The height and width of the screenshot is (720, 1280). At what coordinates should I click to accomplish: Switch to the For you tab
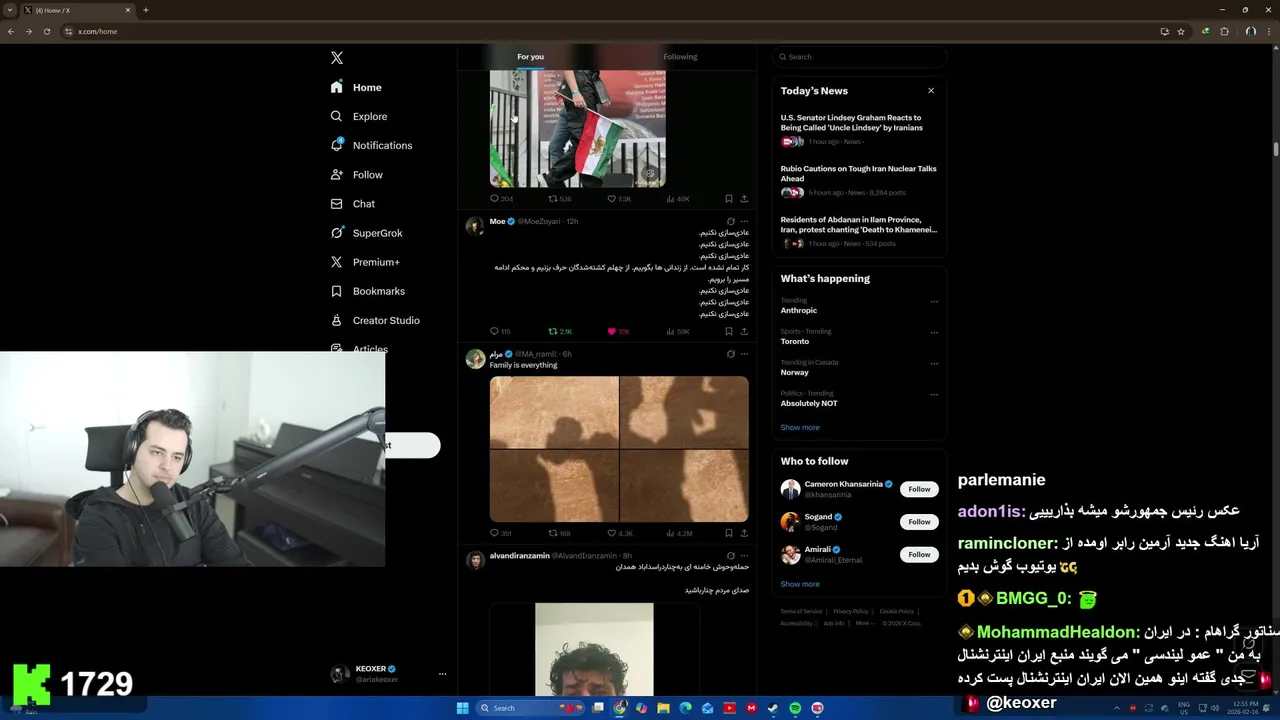pos(531,57)
